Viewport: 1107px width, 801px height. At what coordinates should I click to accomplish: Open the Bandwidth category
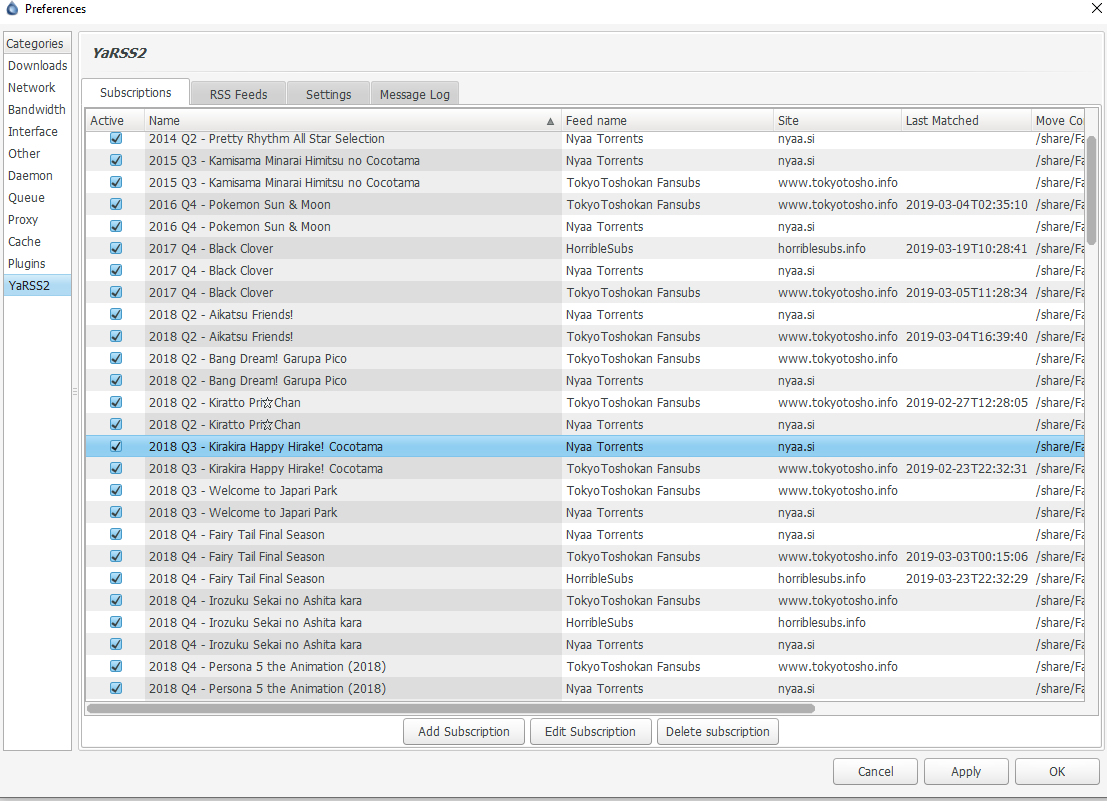(37, 109)
